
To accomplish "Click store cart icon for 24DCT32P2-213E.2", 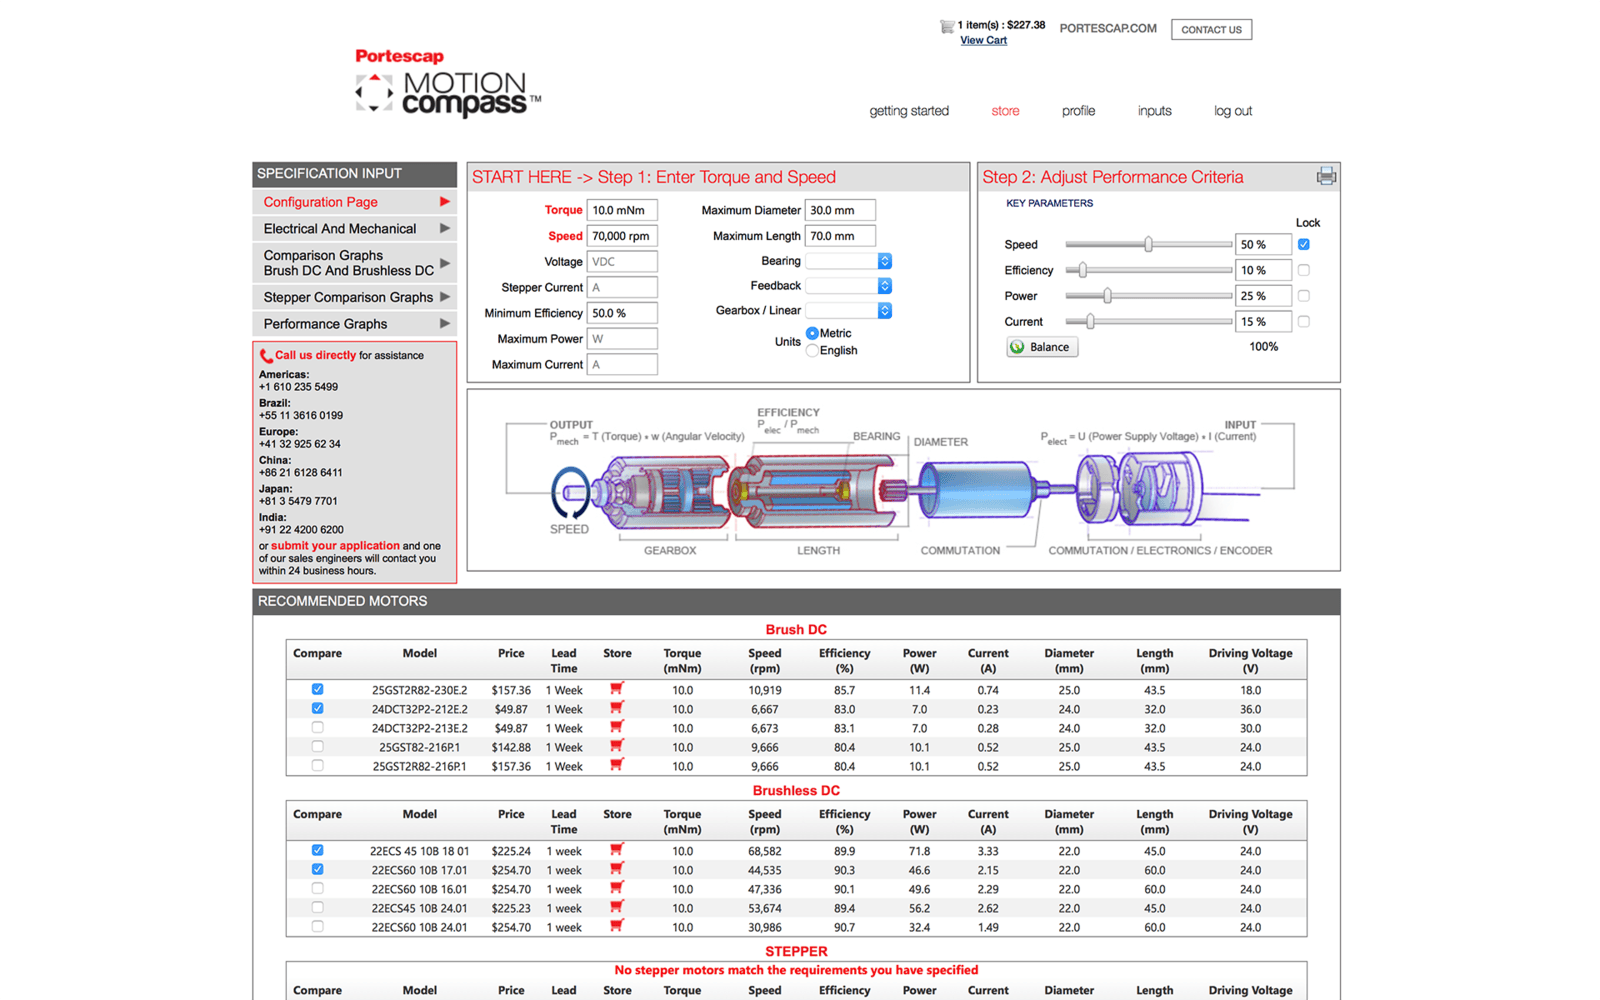I will (617, 727).
